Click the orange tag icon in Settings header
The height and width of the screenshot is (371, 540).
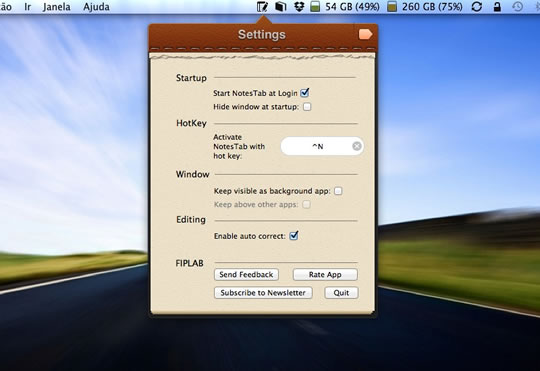click(365, 34)
